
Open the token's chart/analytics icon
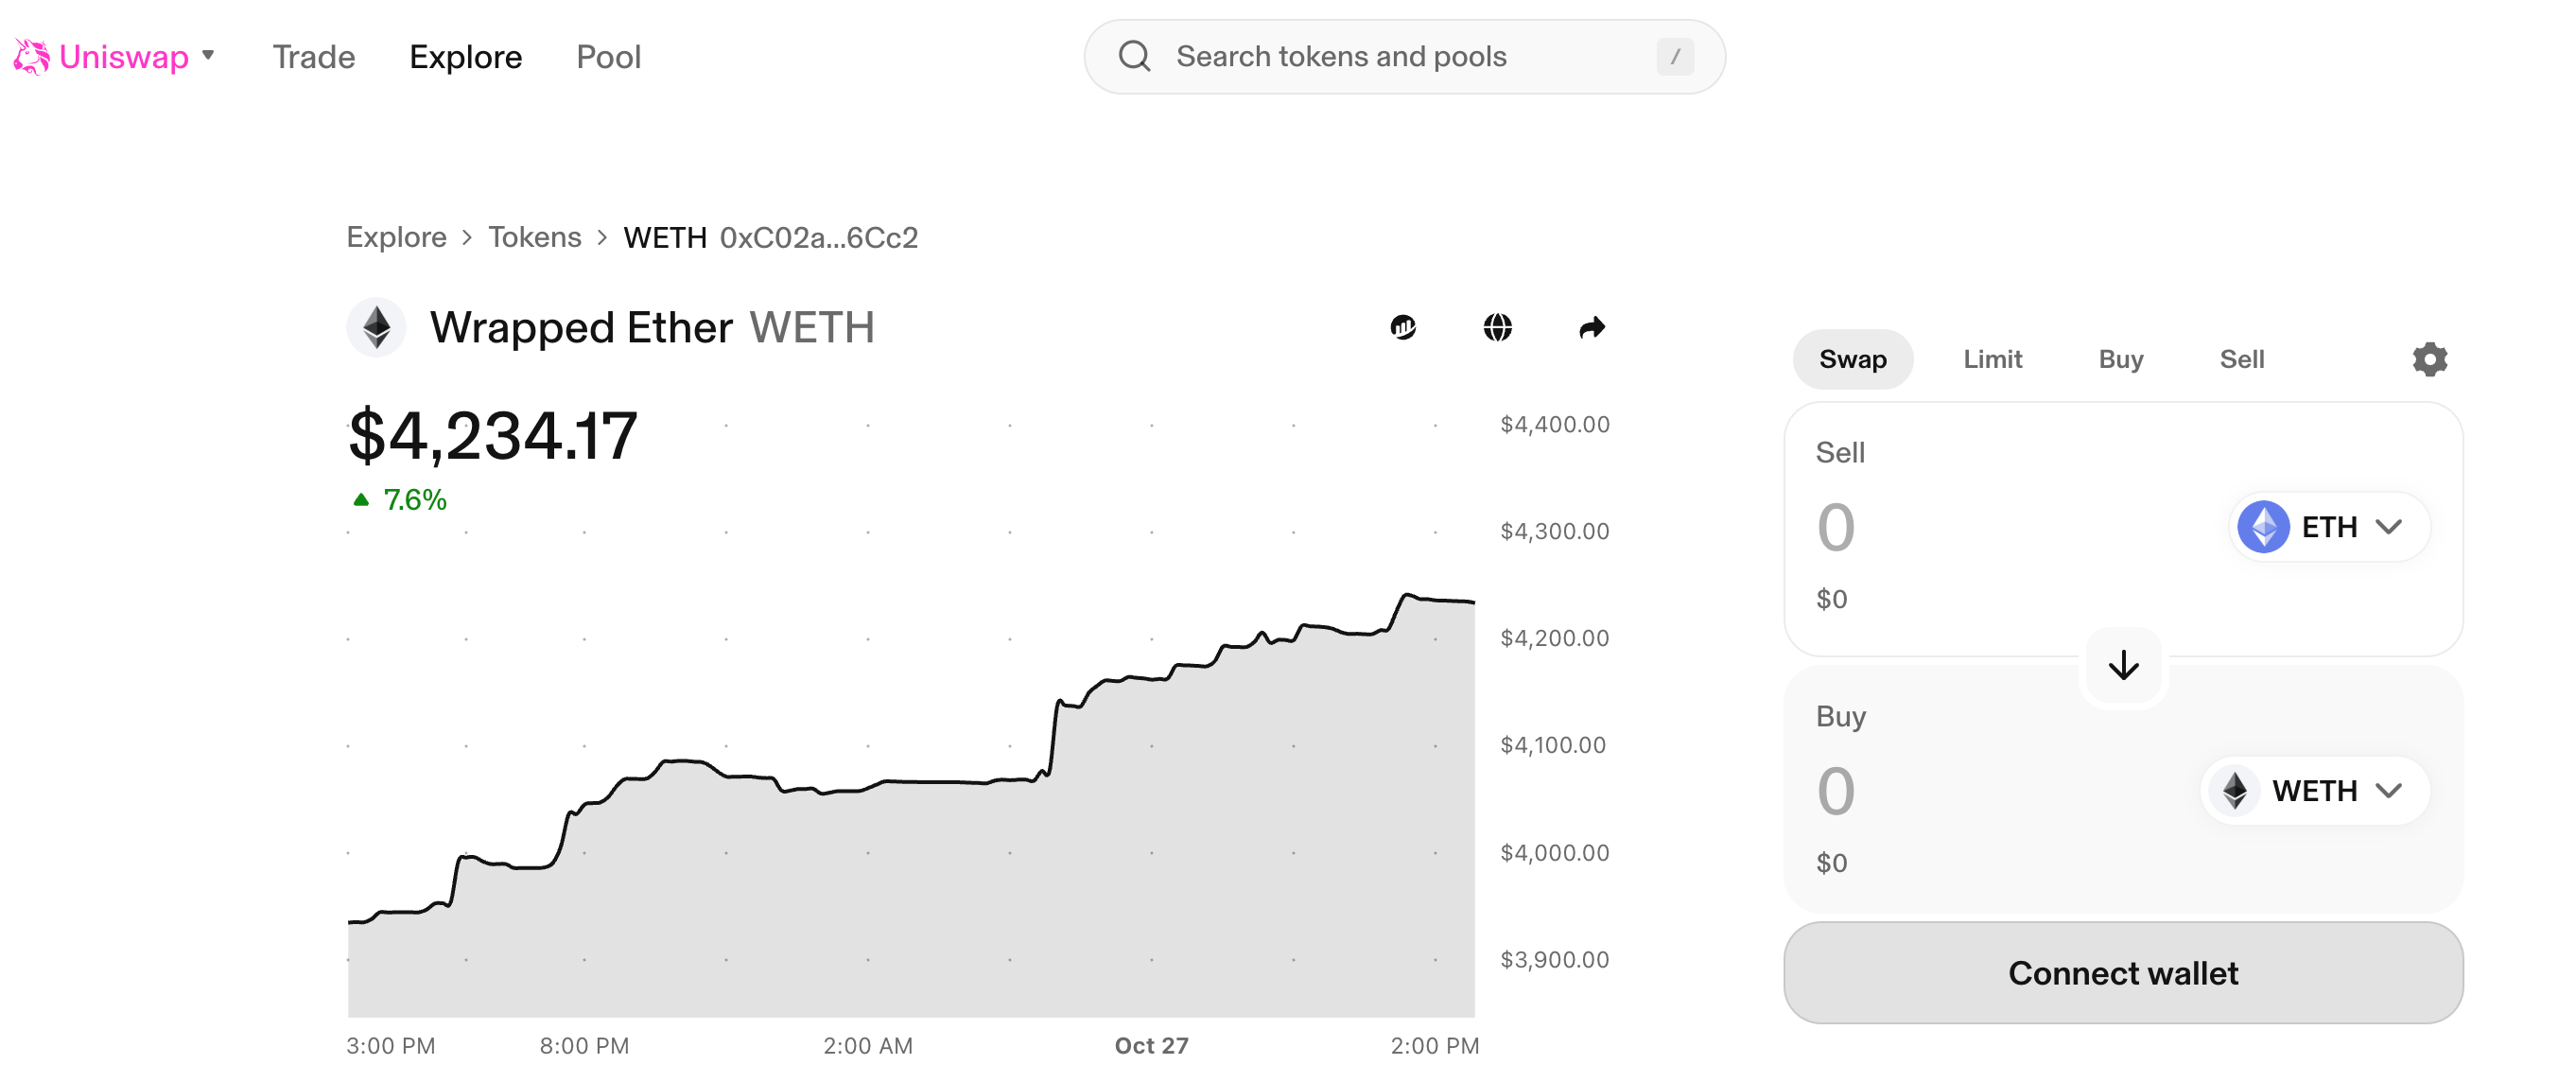click(1404, 327)
